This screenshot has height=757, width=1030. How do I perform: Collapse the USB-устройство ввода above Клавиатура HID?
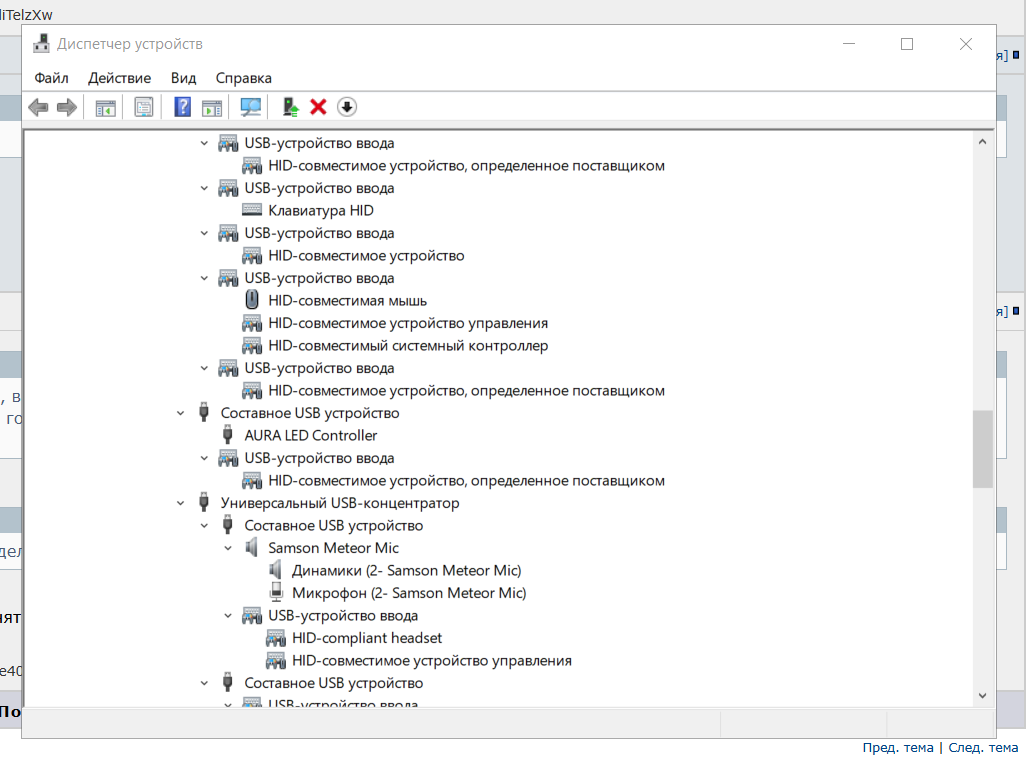(204, 188)
